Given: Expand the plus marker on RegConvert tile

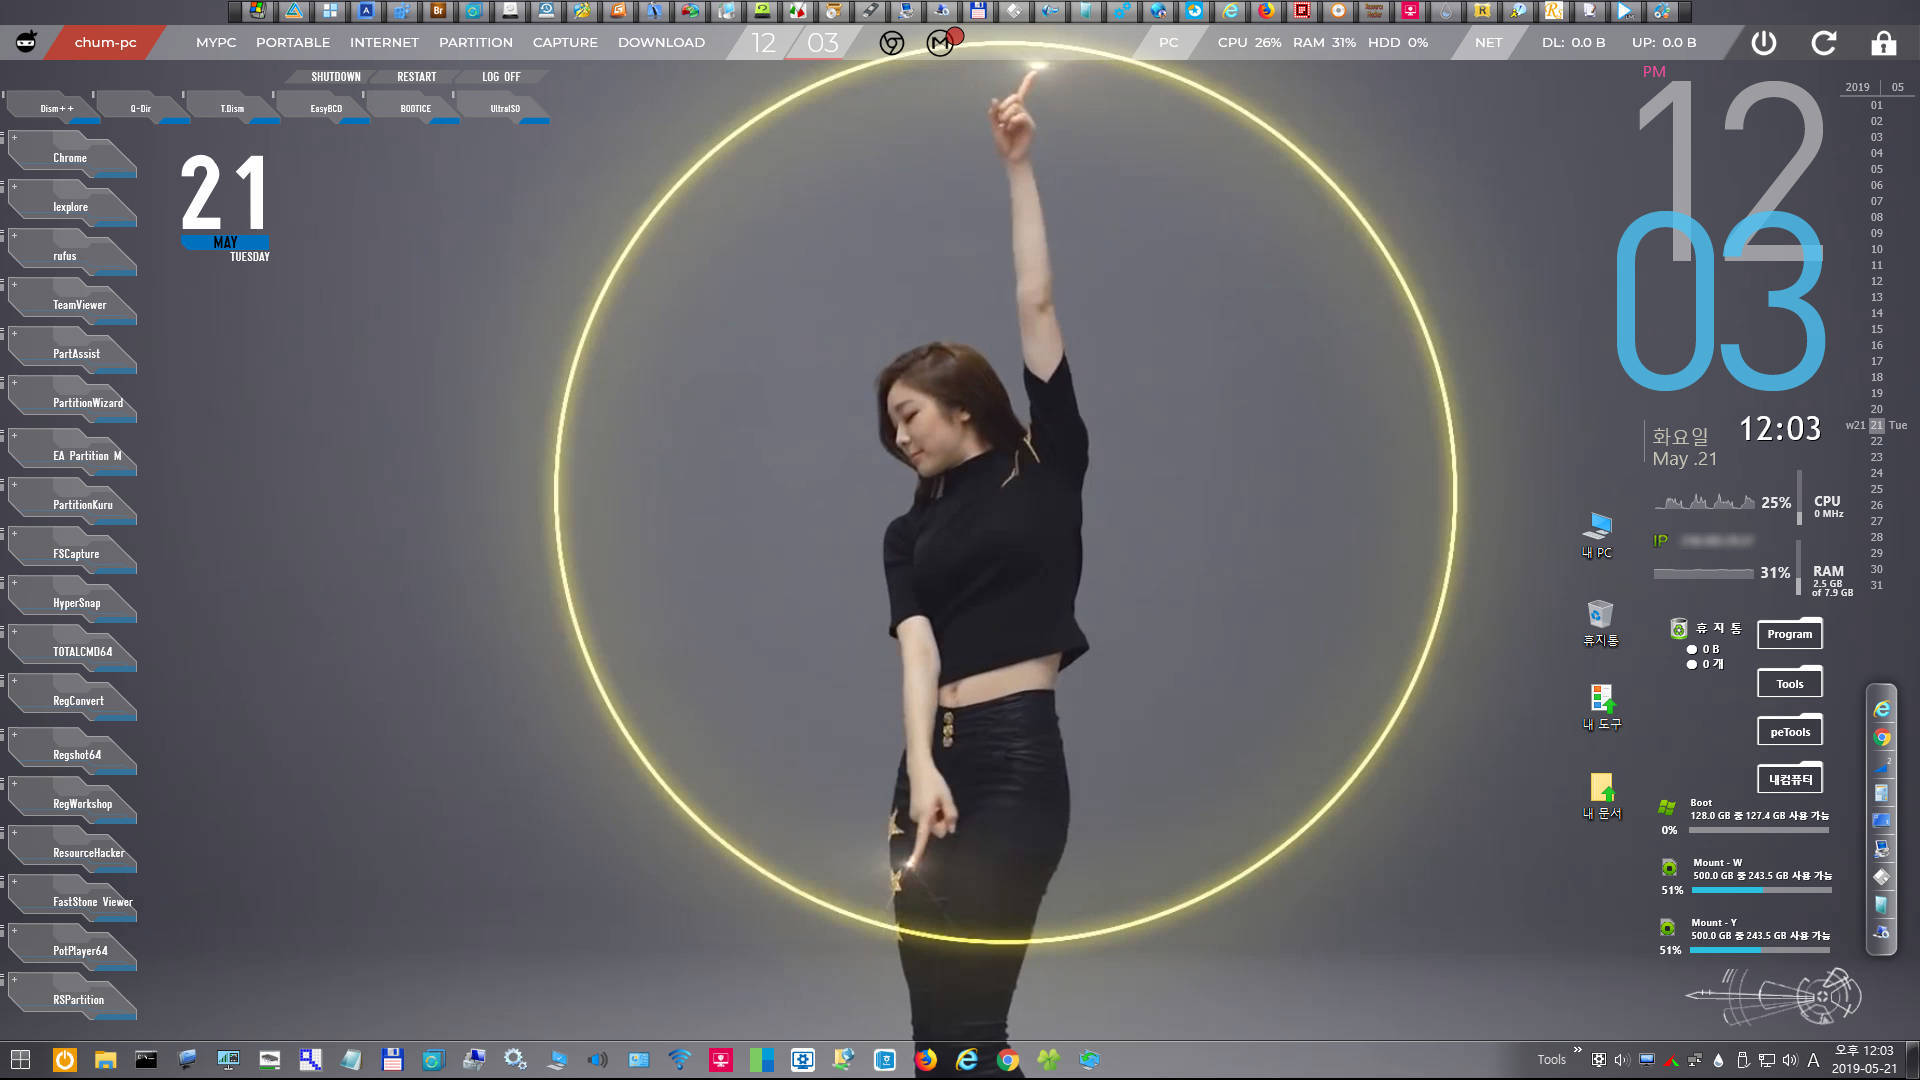Looking at the screenshot, I should click(x=14, y=681).
